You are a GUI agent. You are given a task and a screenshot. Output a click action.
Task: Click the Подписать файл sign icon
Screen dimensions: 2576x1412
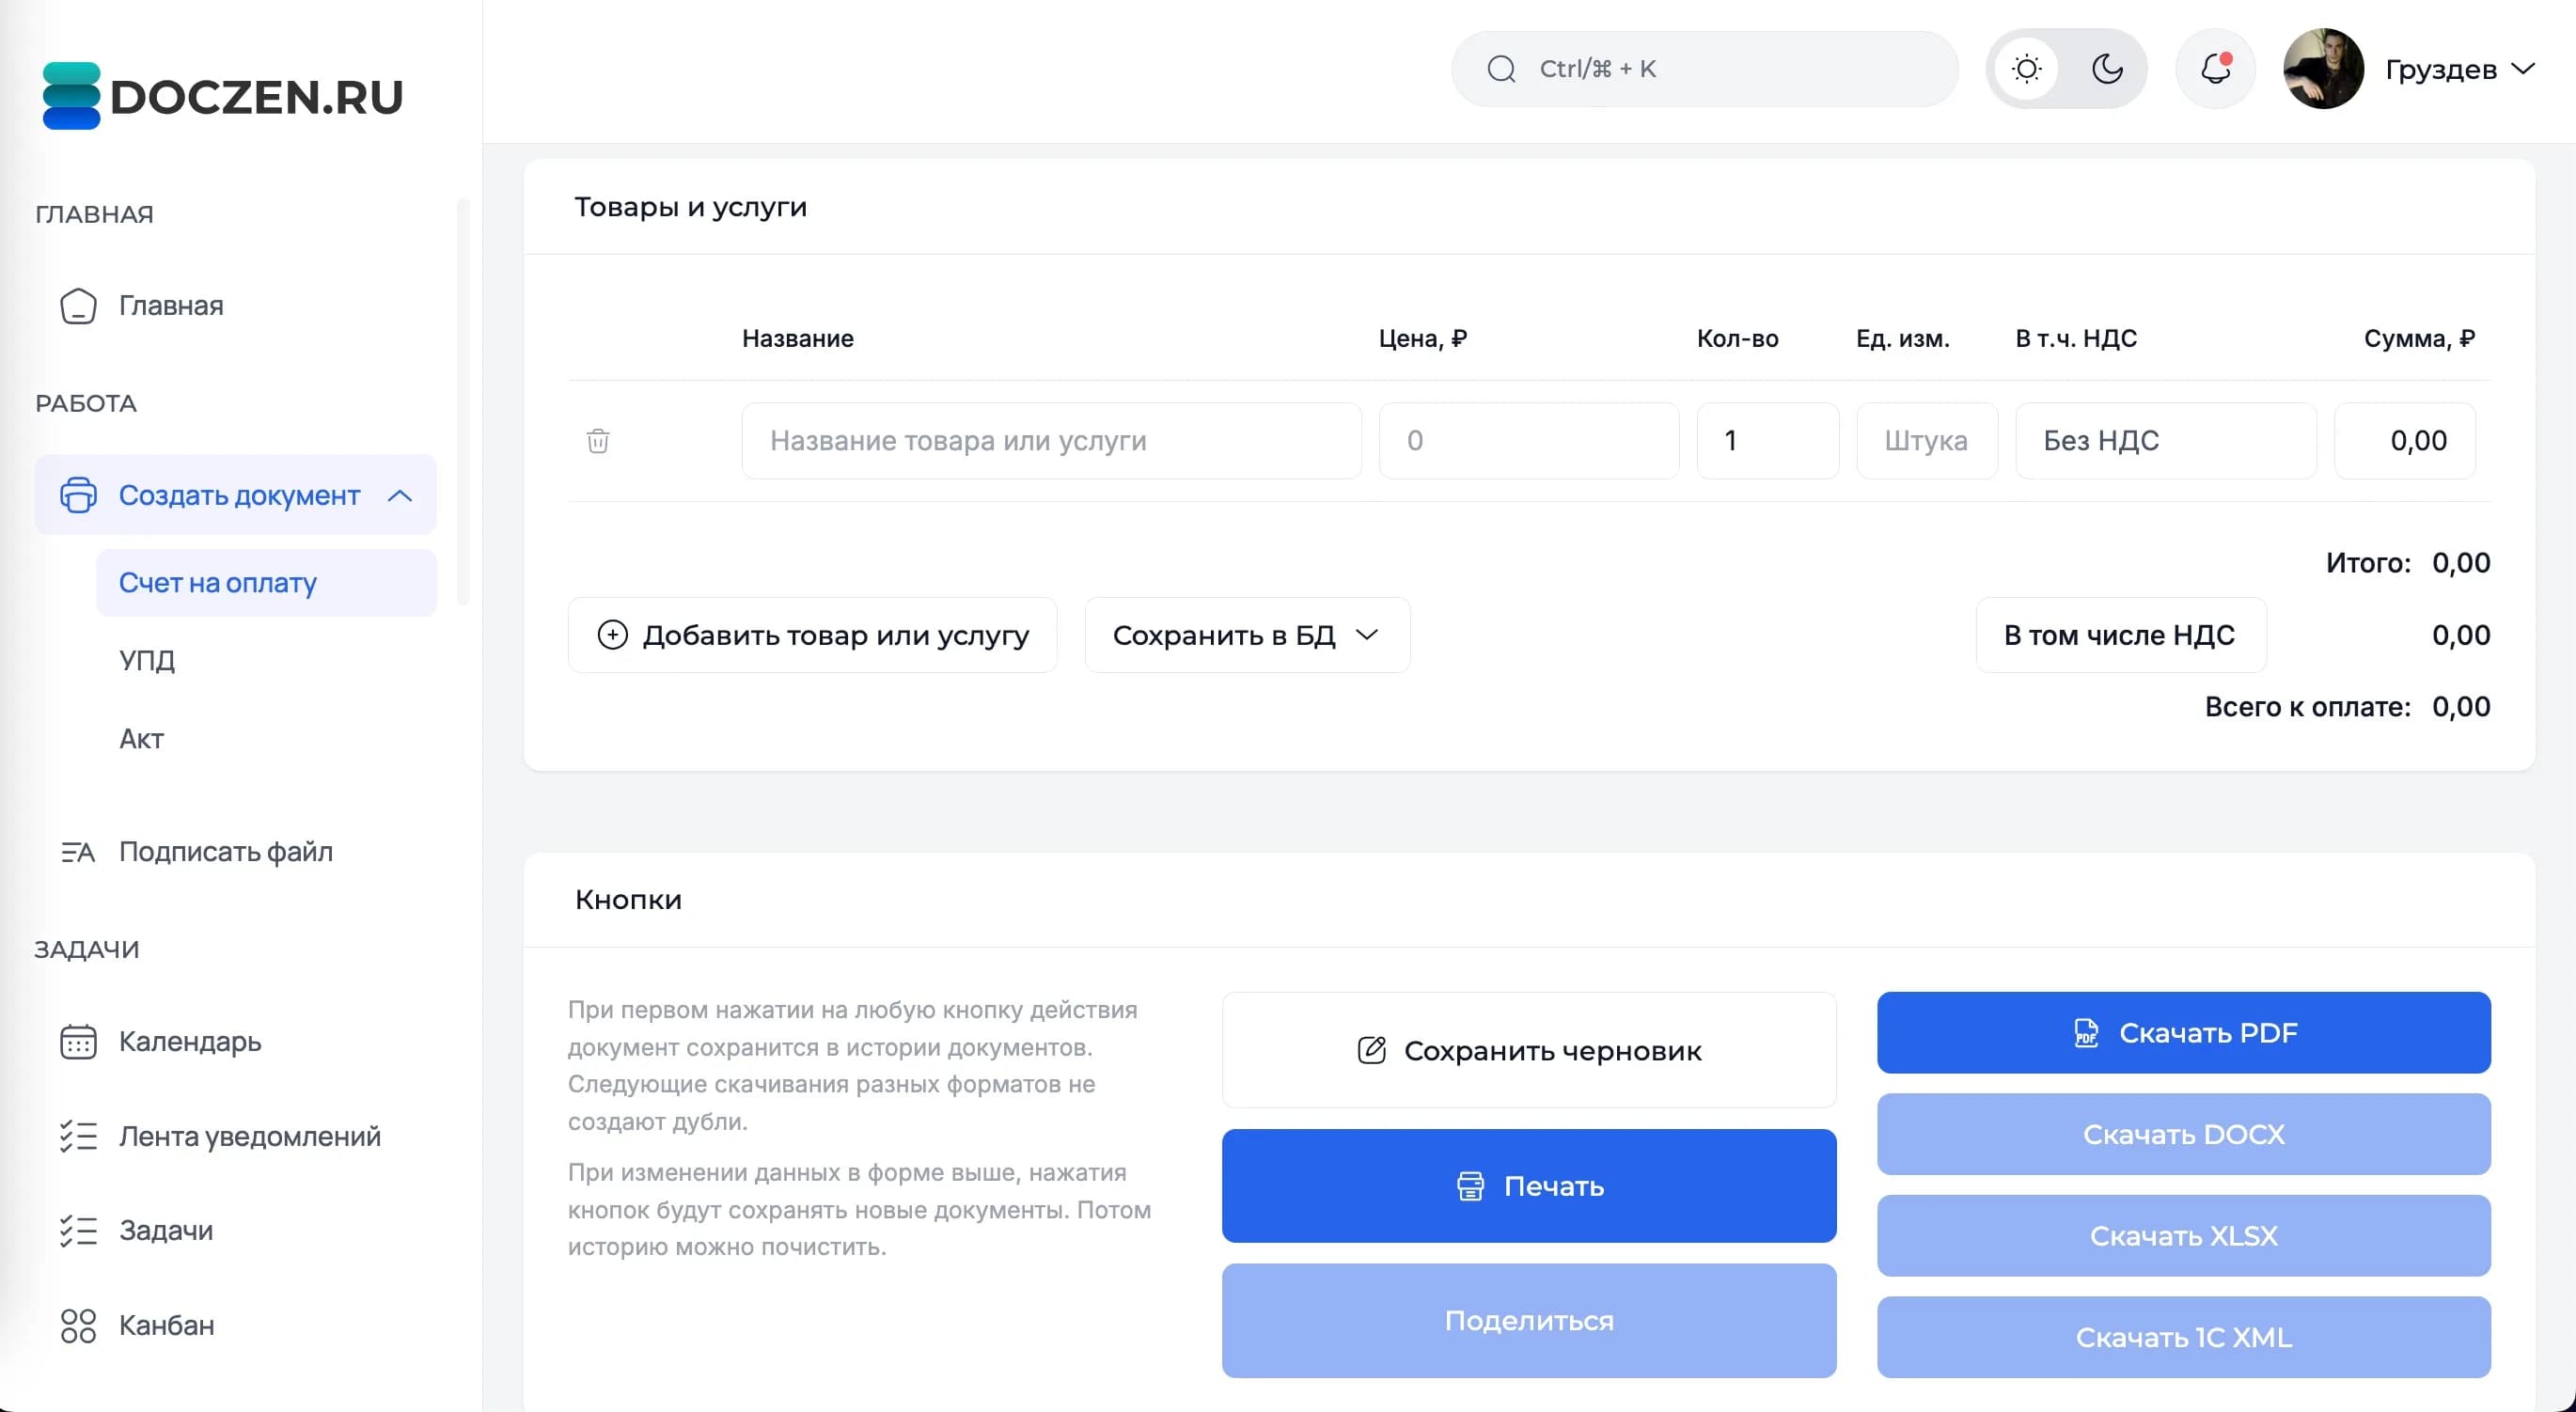point(78,852)
